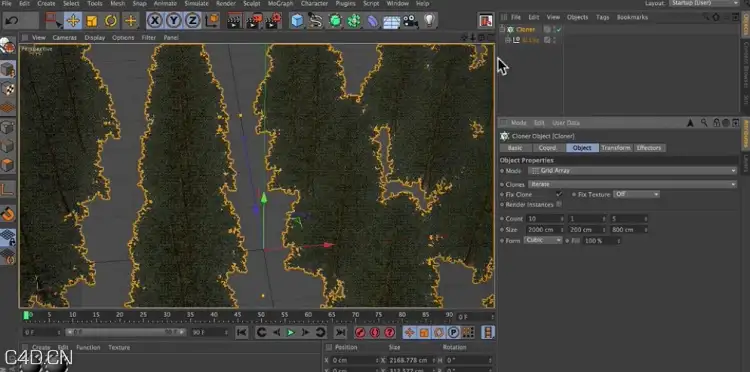Click the Size field showing 2000 cm

[x=545, y=230]
